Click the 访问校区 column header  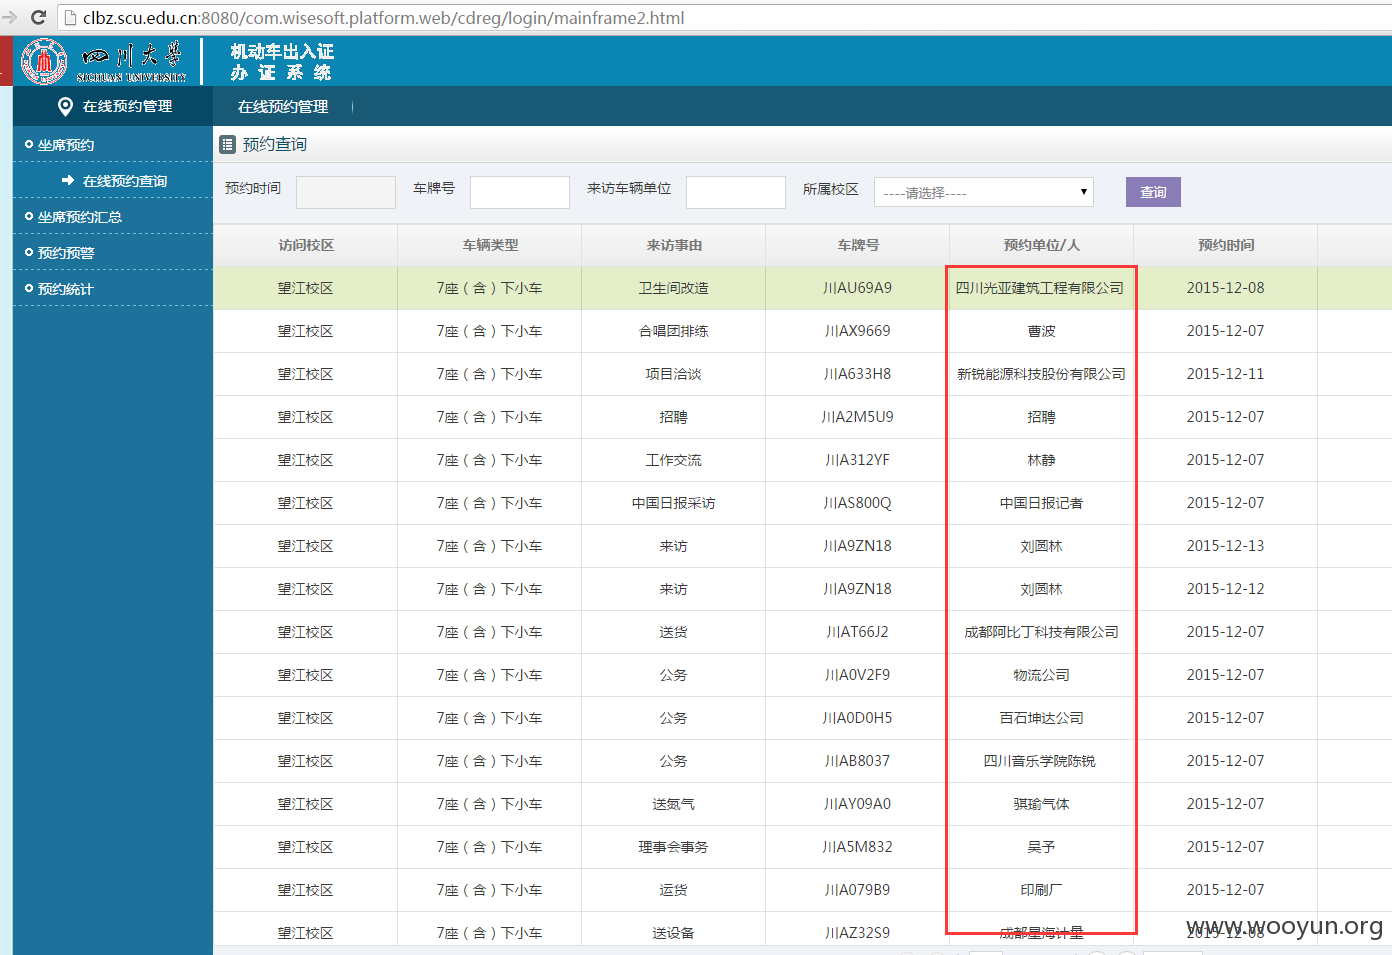click(306, 245)
